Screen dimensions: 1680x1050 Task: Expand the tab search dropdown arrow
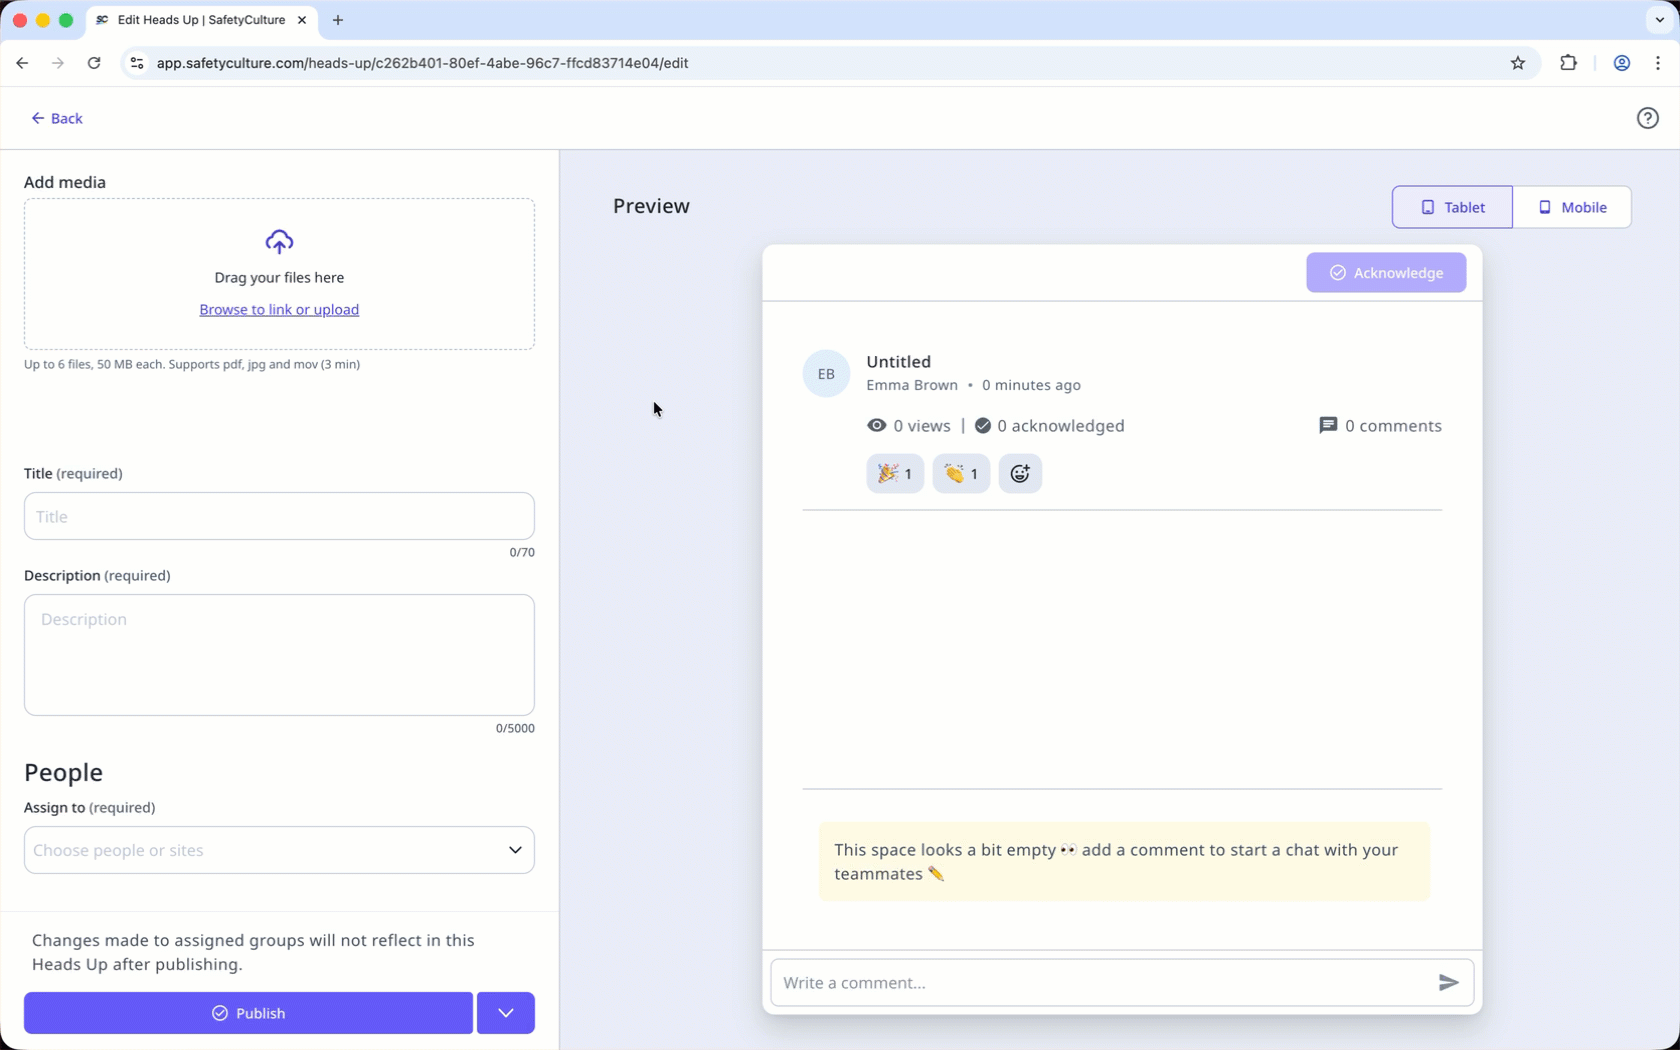click(1659, 20)
